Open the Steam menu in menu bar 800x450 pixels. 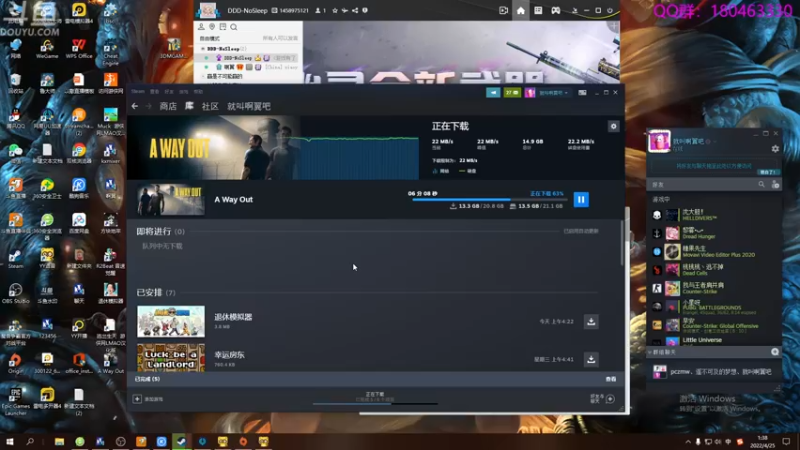coord(138,91)
